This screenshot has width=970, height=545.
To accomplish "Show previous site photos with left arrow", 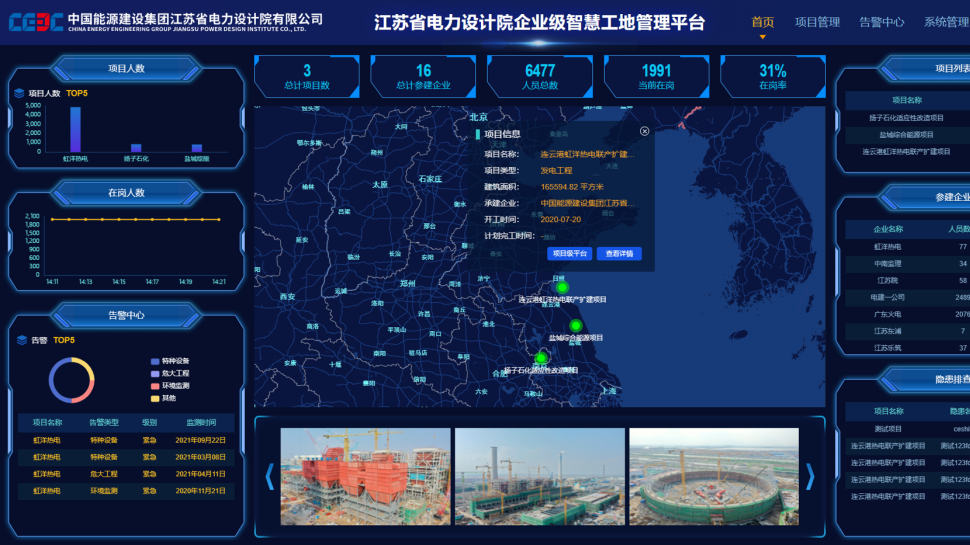I will point(270,477).
